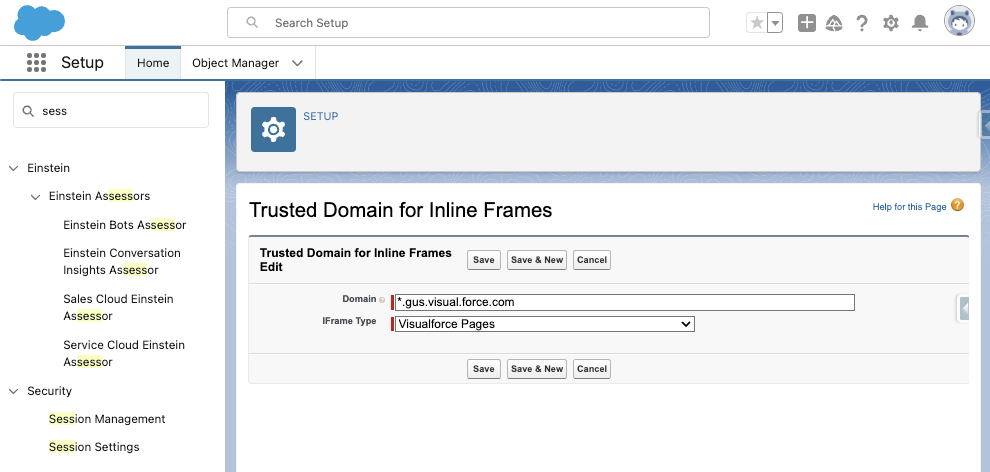
Task: Open the Help for this Page link
Action: coord(909,207)
